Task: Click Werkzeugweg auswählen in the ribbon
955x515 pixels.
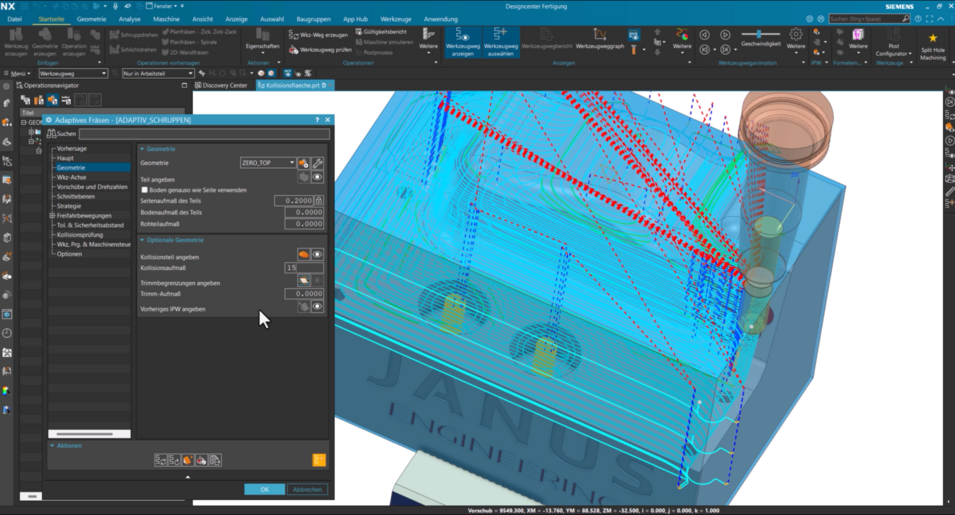Action: (501, 41)
